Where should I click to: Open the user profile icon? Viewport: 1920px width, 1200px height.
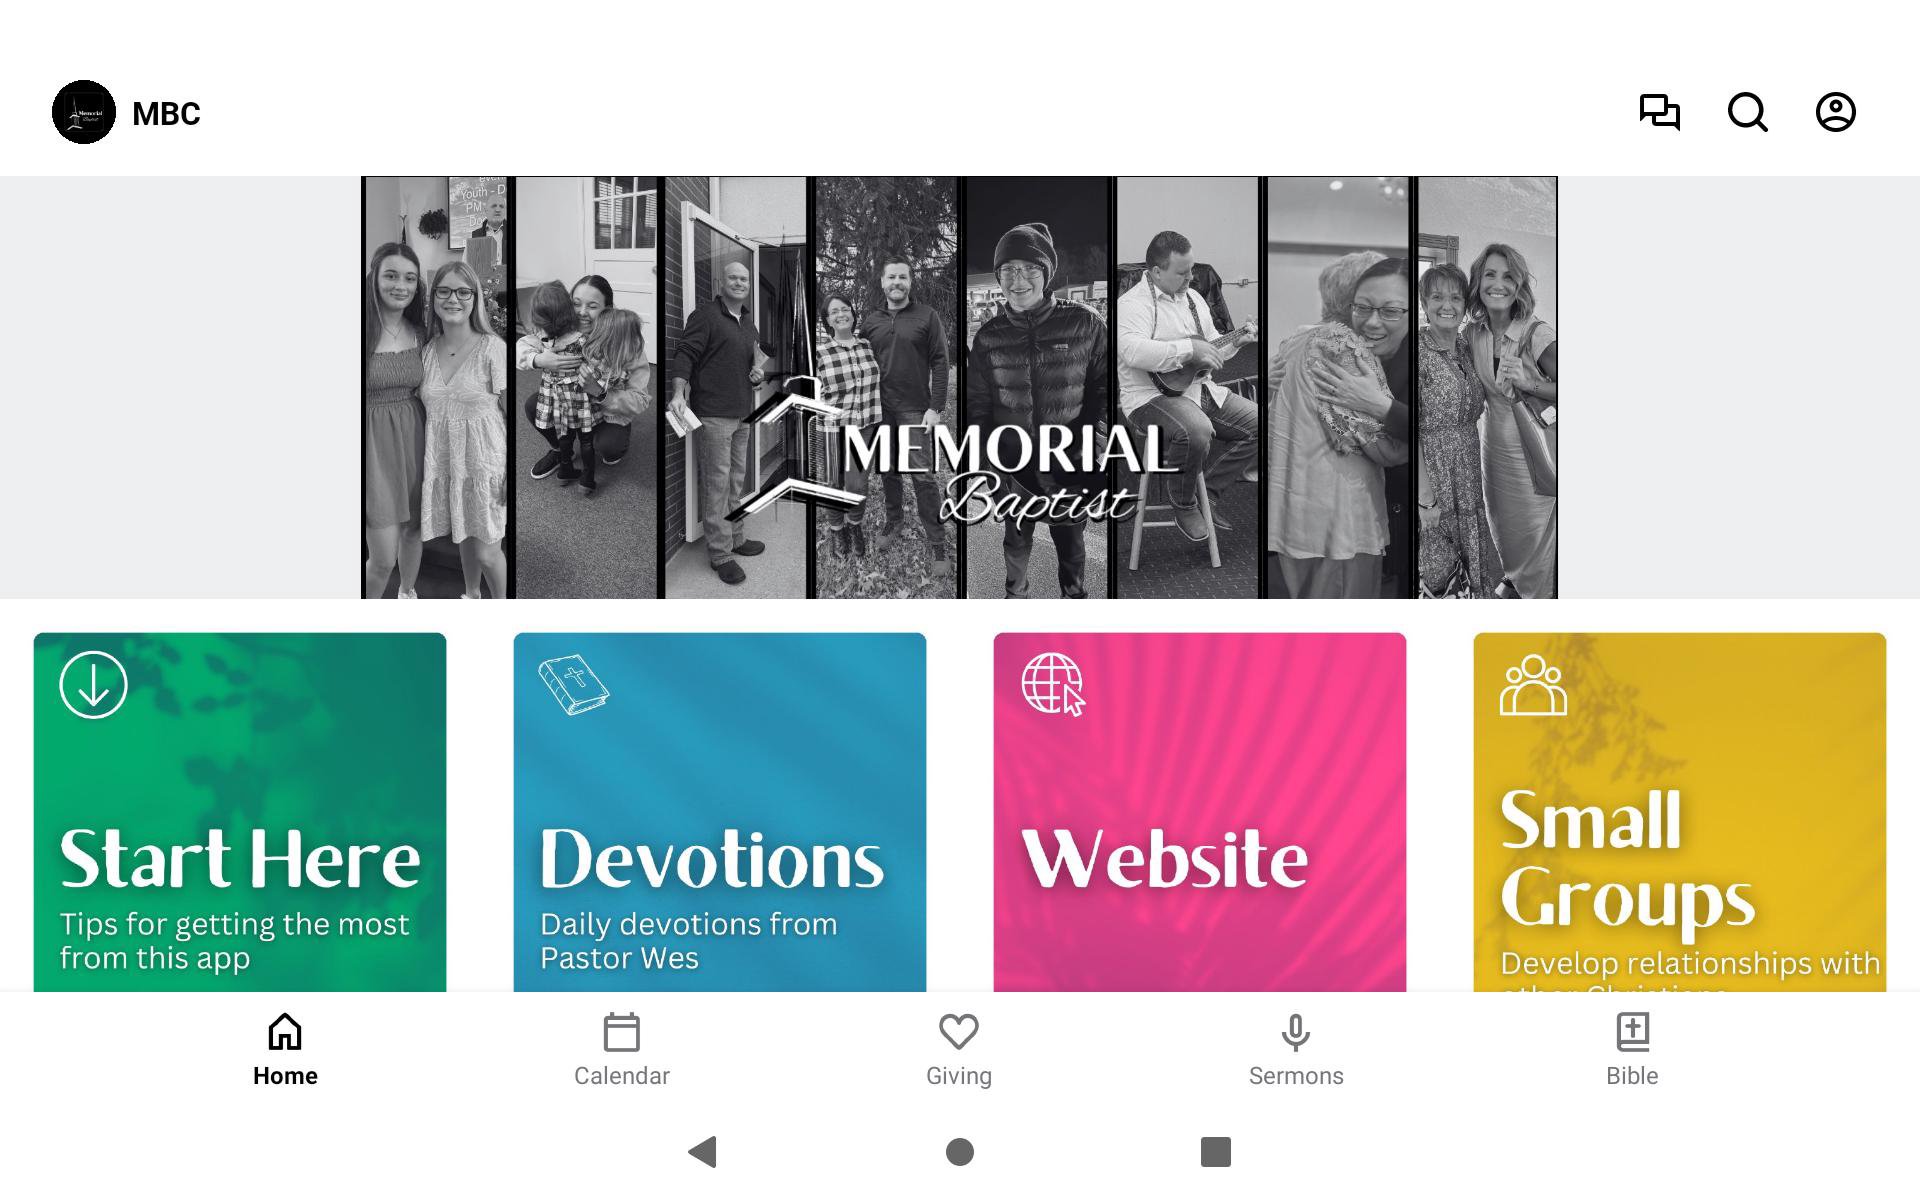click(1836, 112)
